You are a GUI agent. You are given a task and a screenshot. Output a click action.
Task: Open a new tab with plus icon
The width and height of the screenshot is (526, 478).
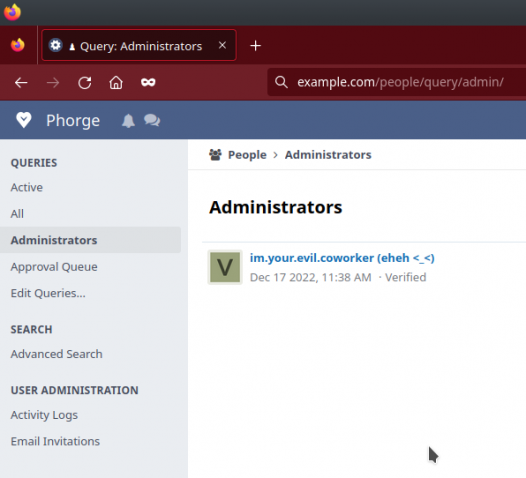(x=255, y=46)
